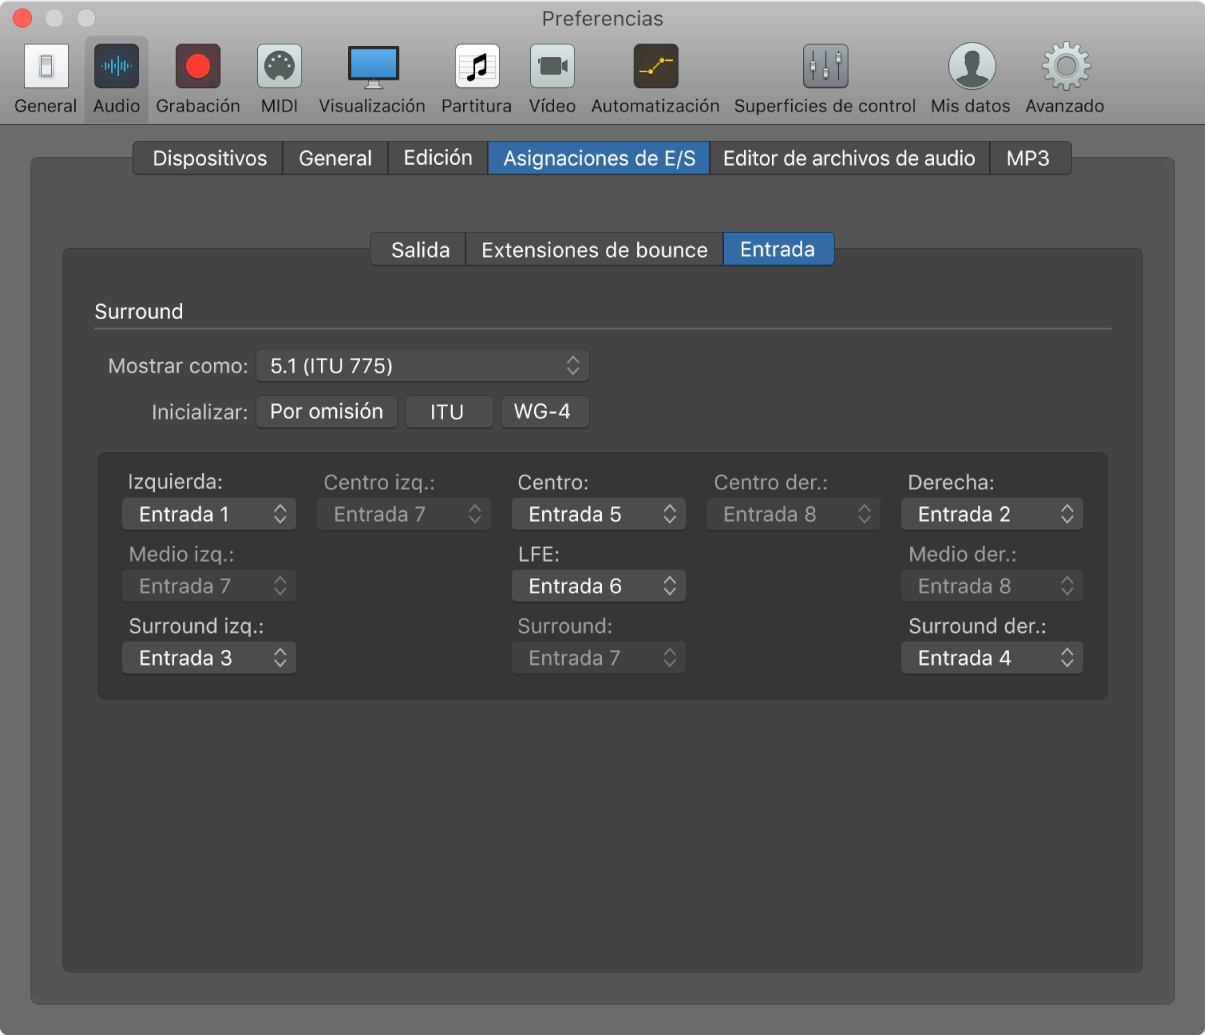Open the Avanzado gear icon
This screenshot has width=1205, height=1035.
1066,67
